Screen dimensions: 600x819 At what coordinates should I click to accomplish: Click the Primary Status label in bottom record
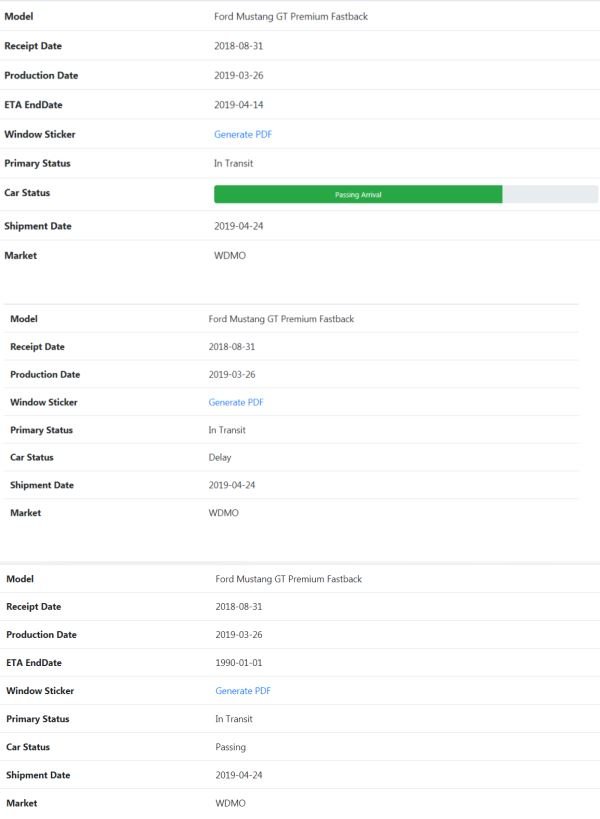pos(38,719)
